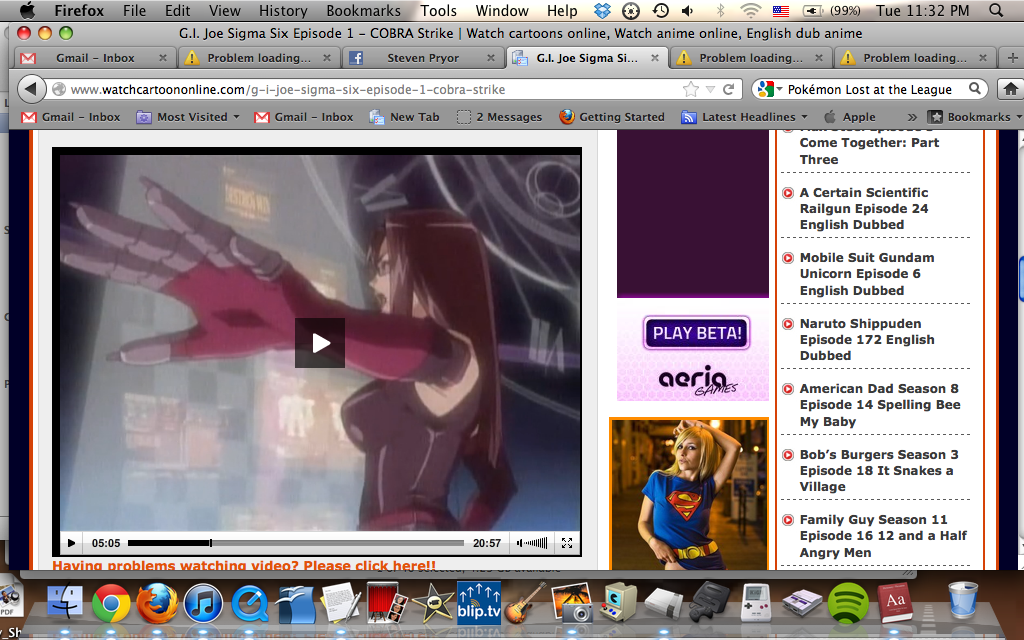This screenshot has width=1024, height=640.
Task: Open the system volume menu bar icon
Action: click(688, 10)
